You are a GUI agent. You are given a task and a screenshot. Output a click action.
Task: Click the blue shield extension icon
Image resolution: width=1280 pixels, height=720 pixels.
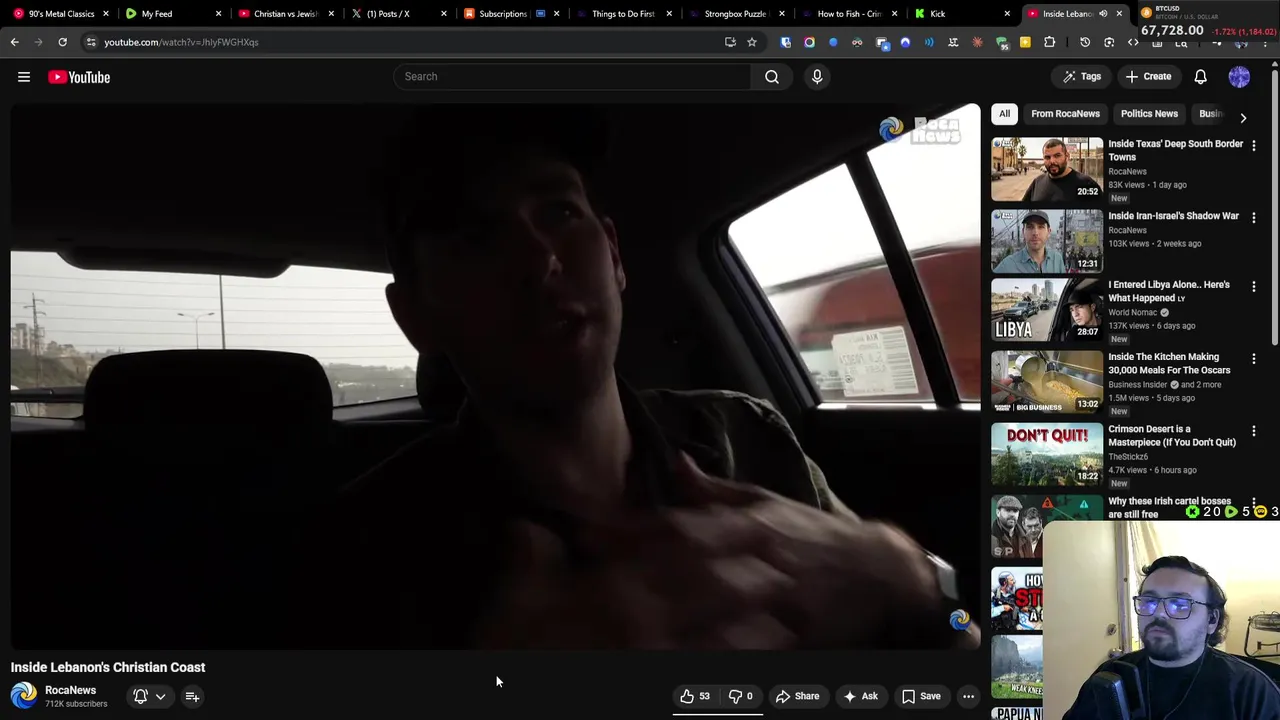pos(785,42)
